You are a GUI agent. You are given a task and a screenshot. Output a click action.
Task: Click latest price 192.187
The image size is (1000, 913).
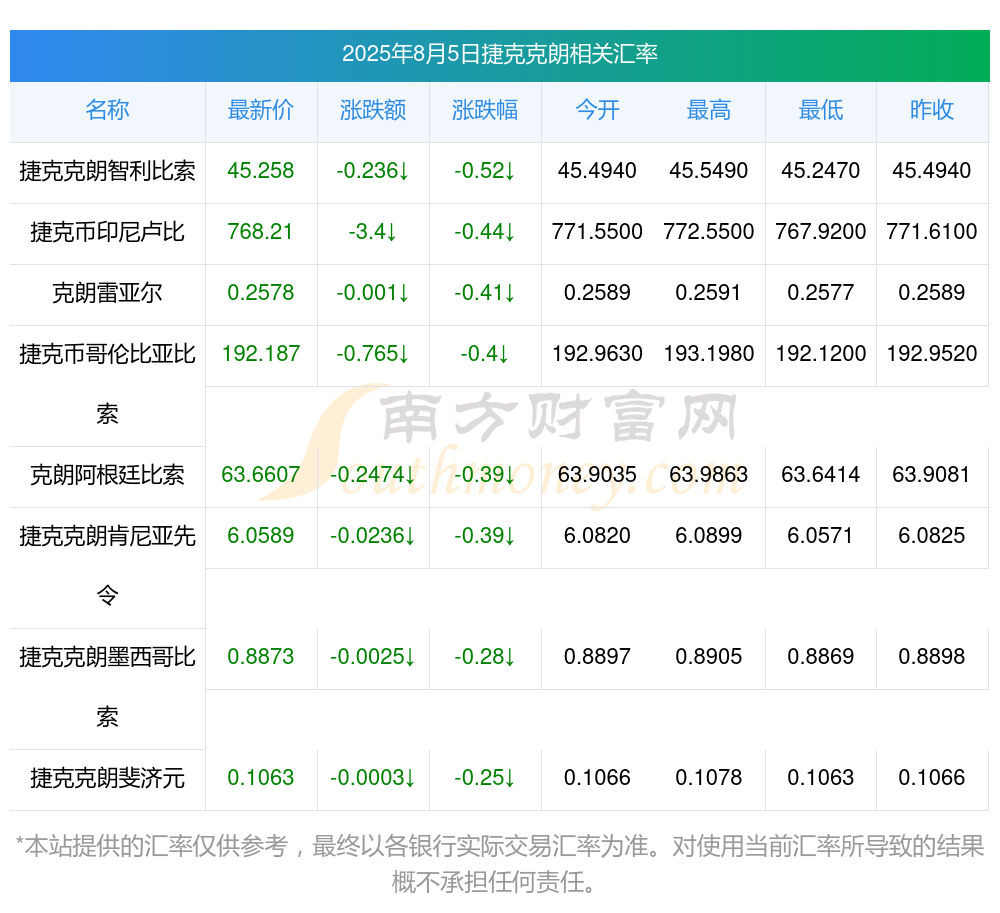click(261, 353)
